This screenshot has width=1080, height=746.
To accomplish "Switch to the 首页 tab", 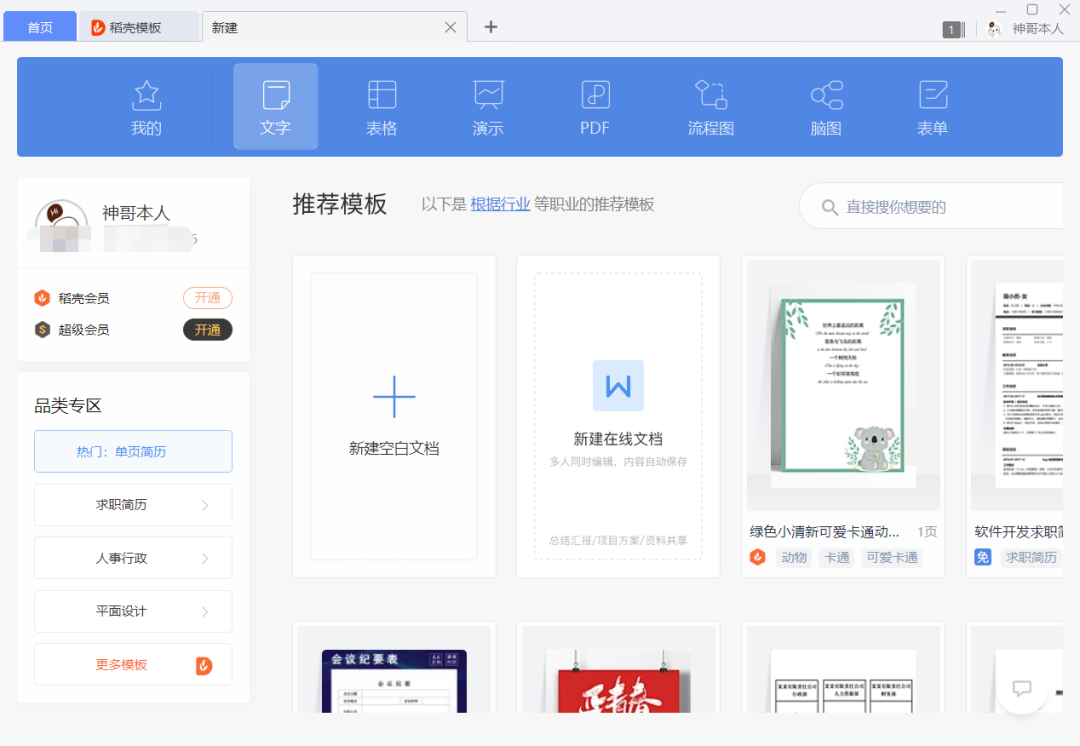I will point(40,26).
